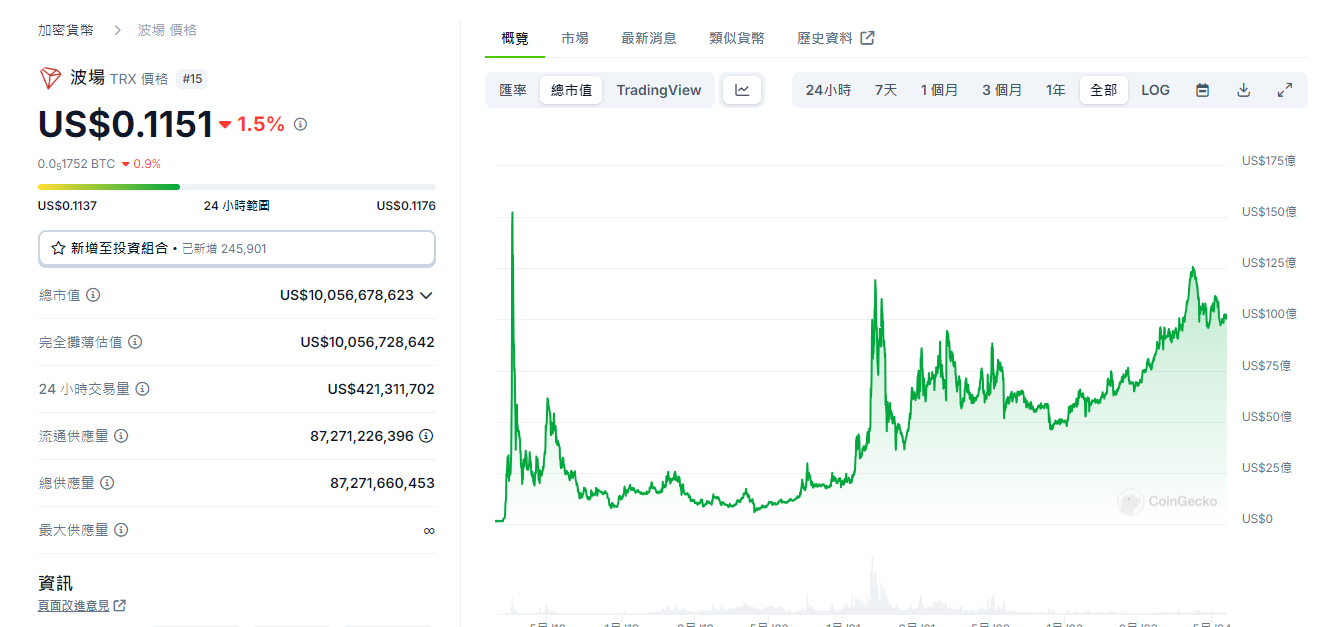The image size is (1329, 627).
Task: Open info tooltip for 總市值
Action: tap(93, 295)
